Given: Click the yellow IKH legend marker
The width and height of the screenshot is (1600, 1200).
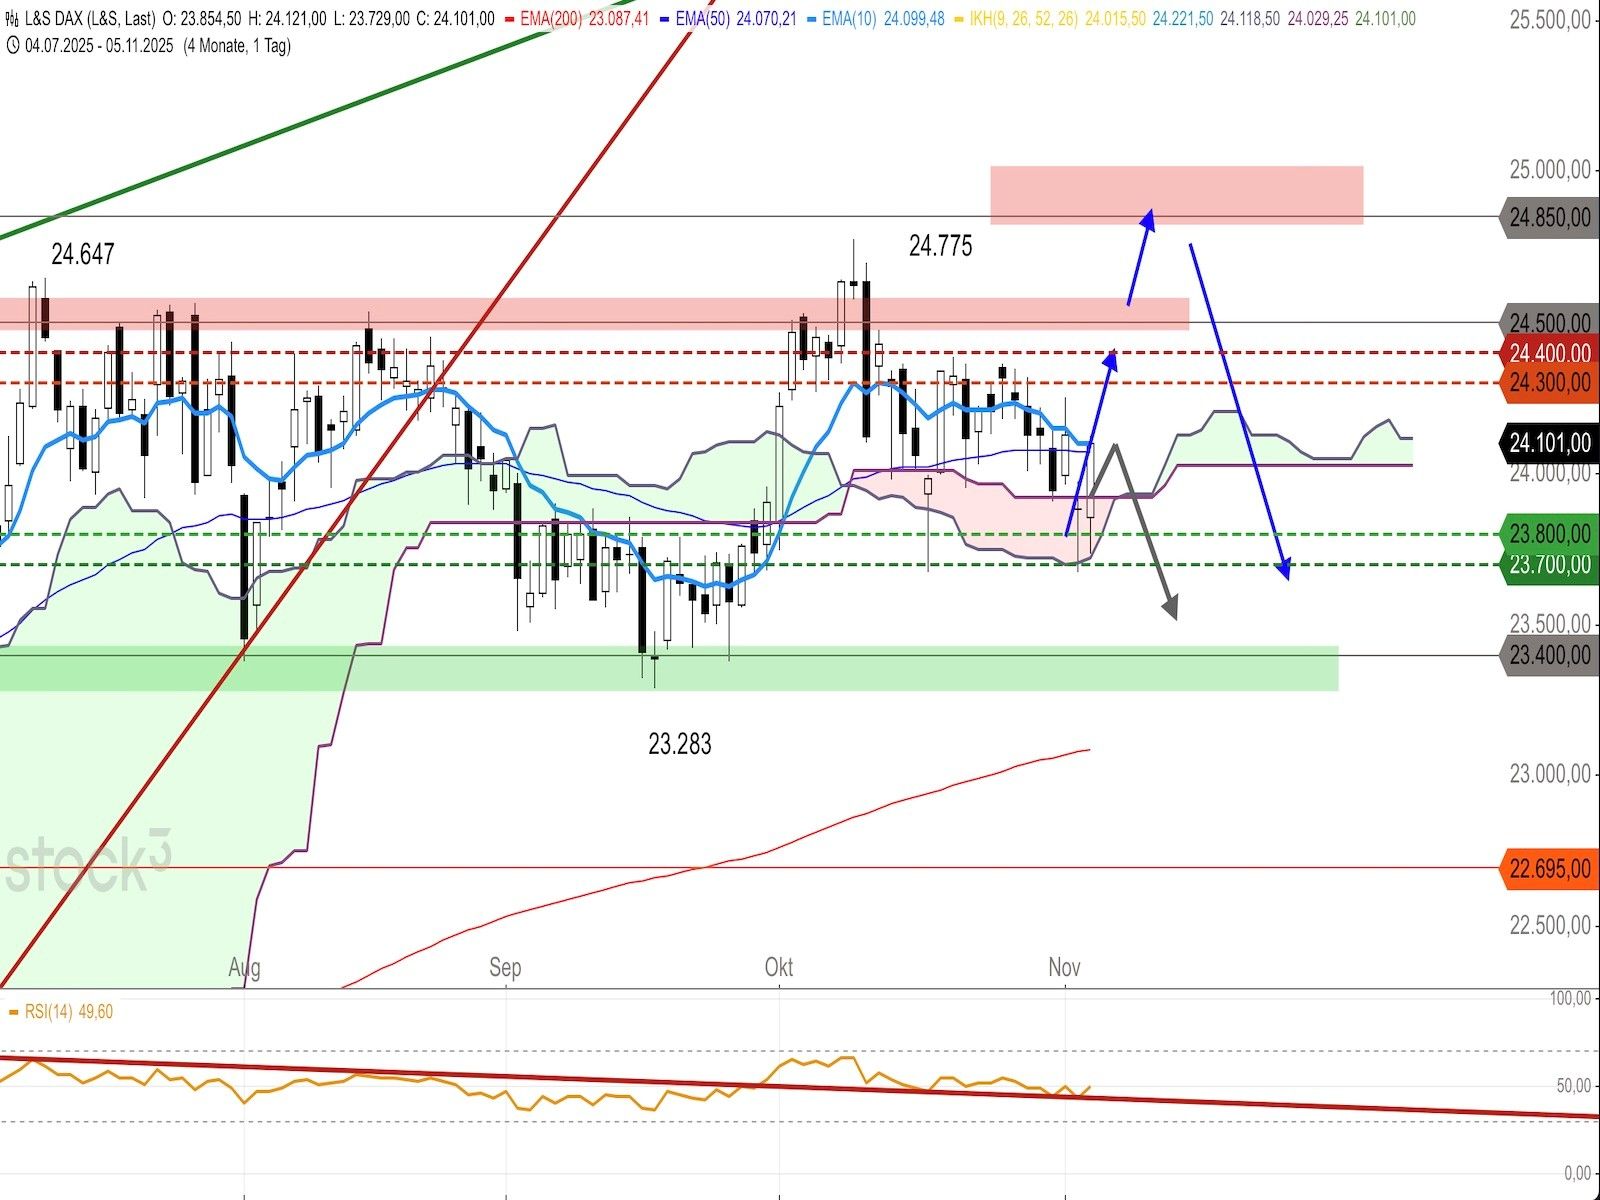Looking at the screenshot, I should [957, 19].
